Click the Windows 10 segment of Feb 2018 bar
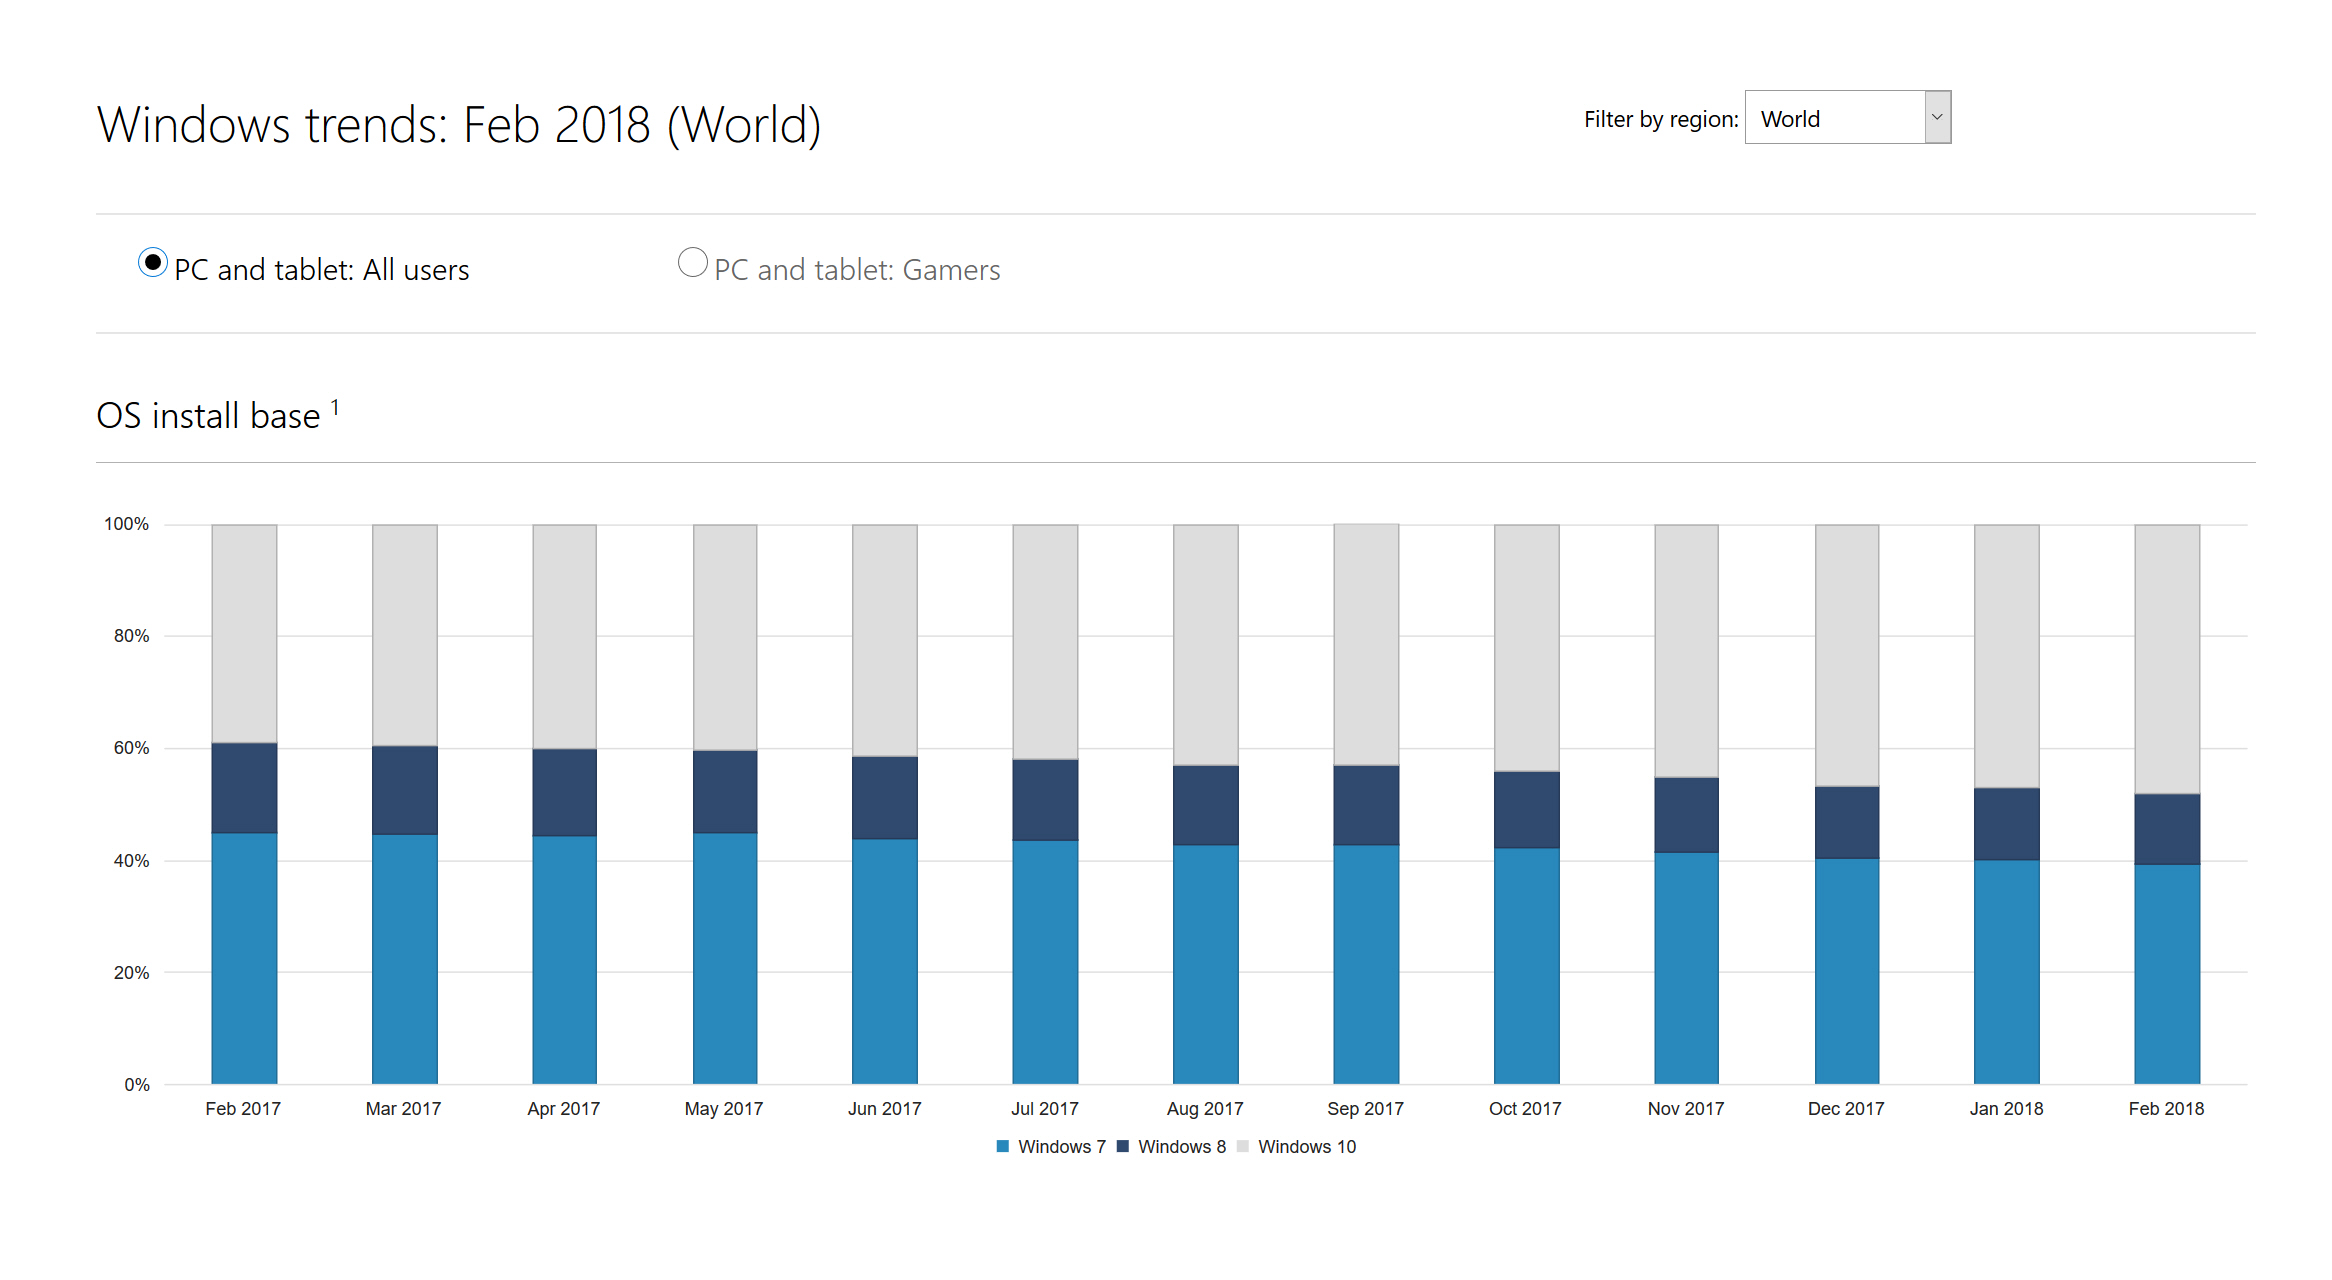The width and height of the screenshot is (2332, 1280). point(2167,659)
